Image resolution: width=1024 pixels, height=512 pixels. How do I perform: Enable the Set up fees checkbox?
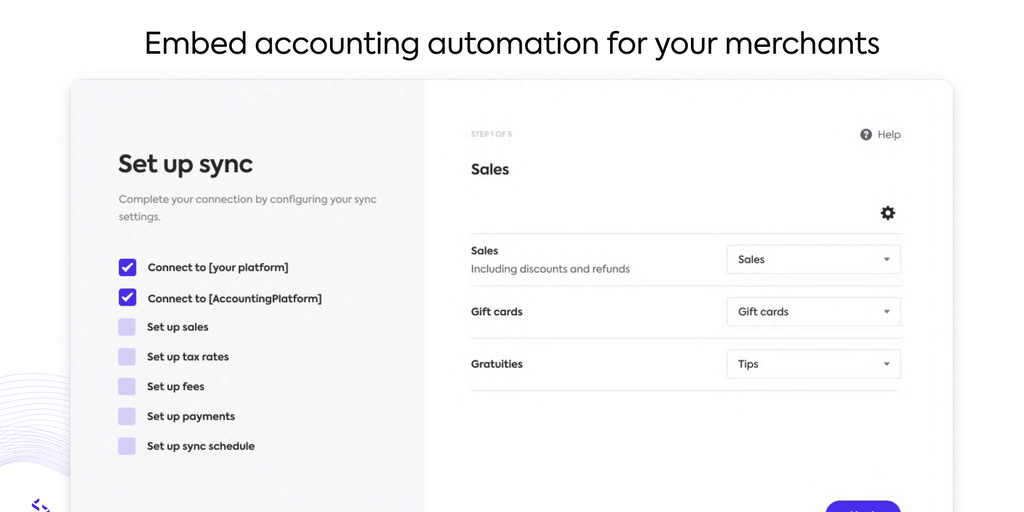pos(127,386)
